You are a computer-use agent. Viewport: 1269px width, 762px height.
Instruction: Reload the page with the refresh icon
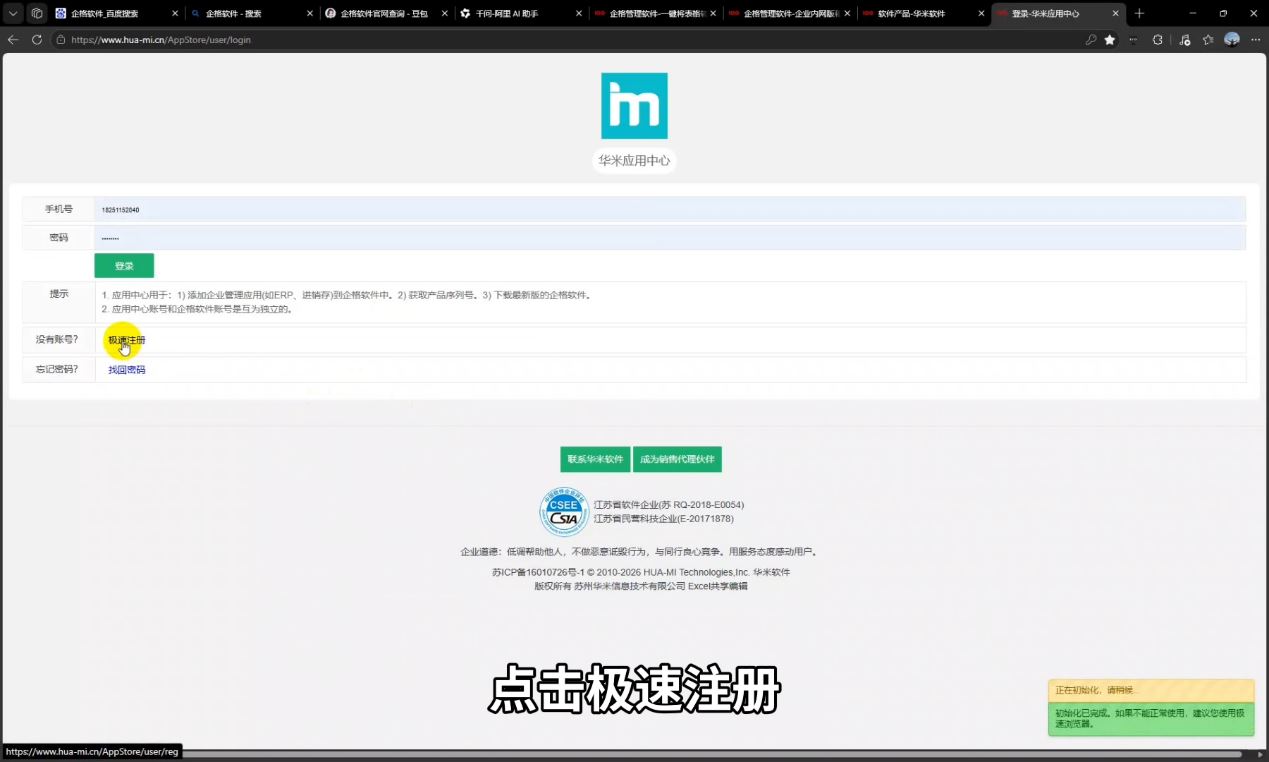[x=37, y=40]
